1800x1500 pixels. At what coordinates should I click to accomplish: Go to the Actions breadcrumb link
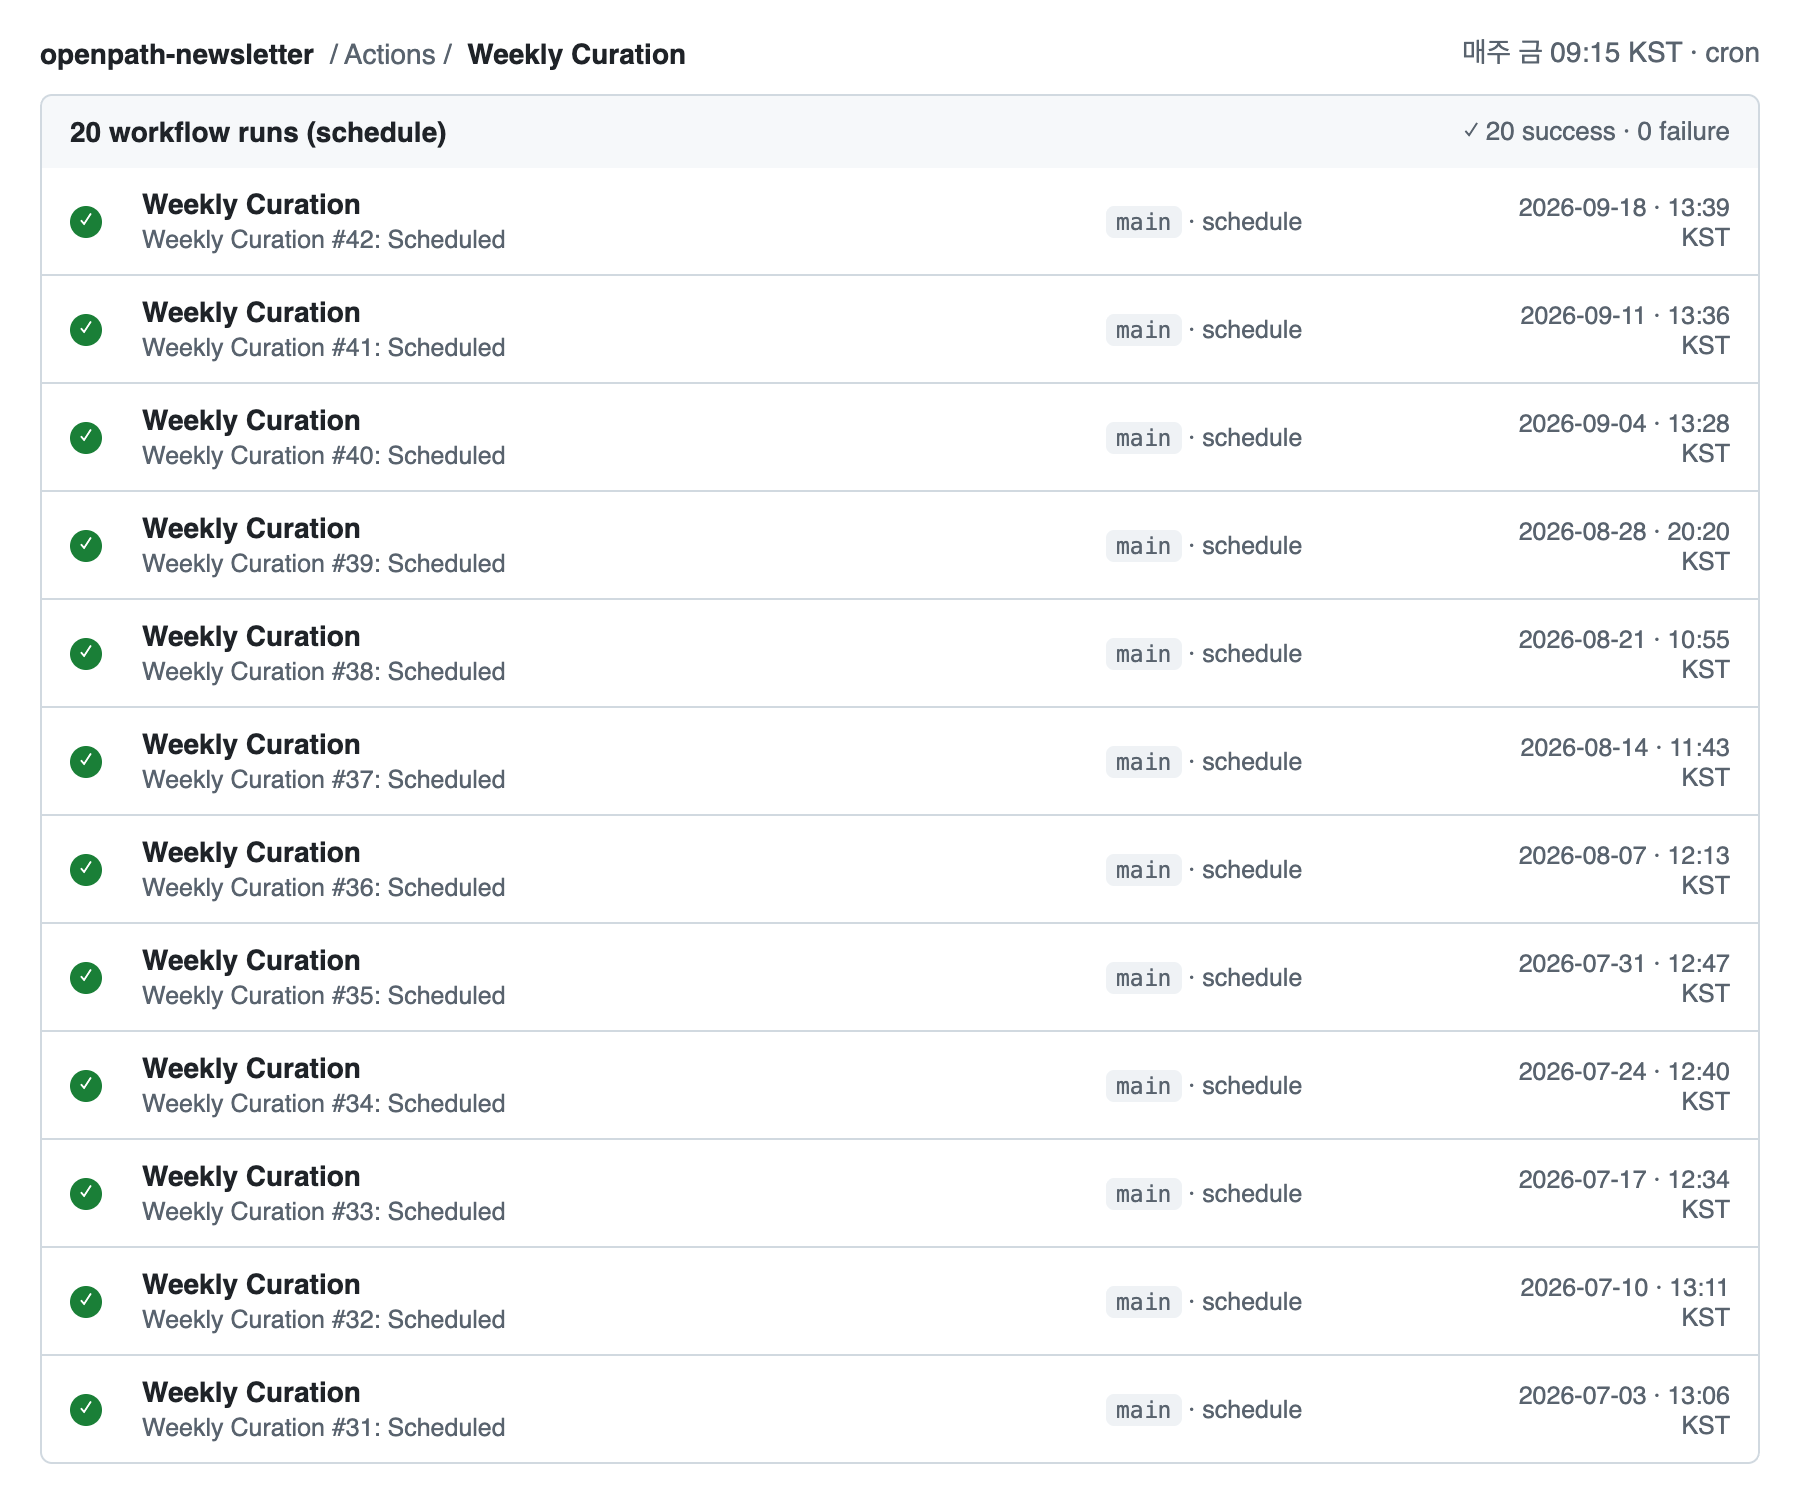tap(390, 54)
